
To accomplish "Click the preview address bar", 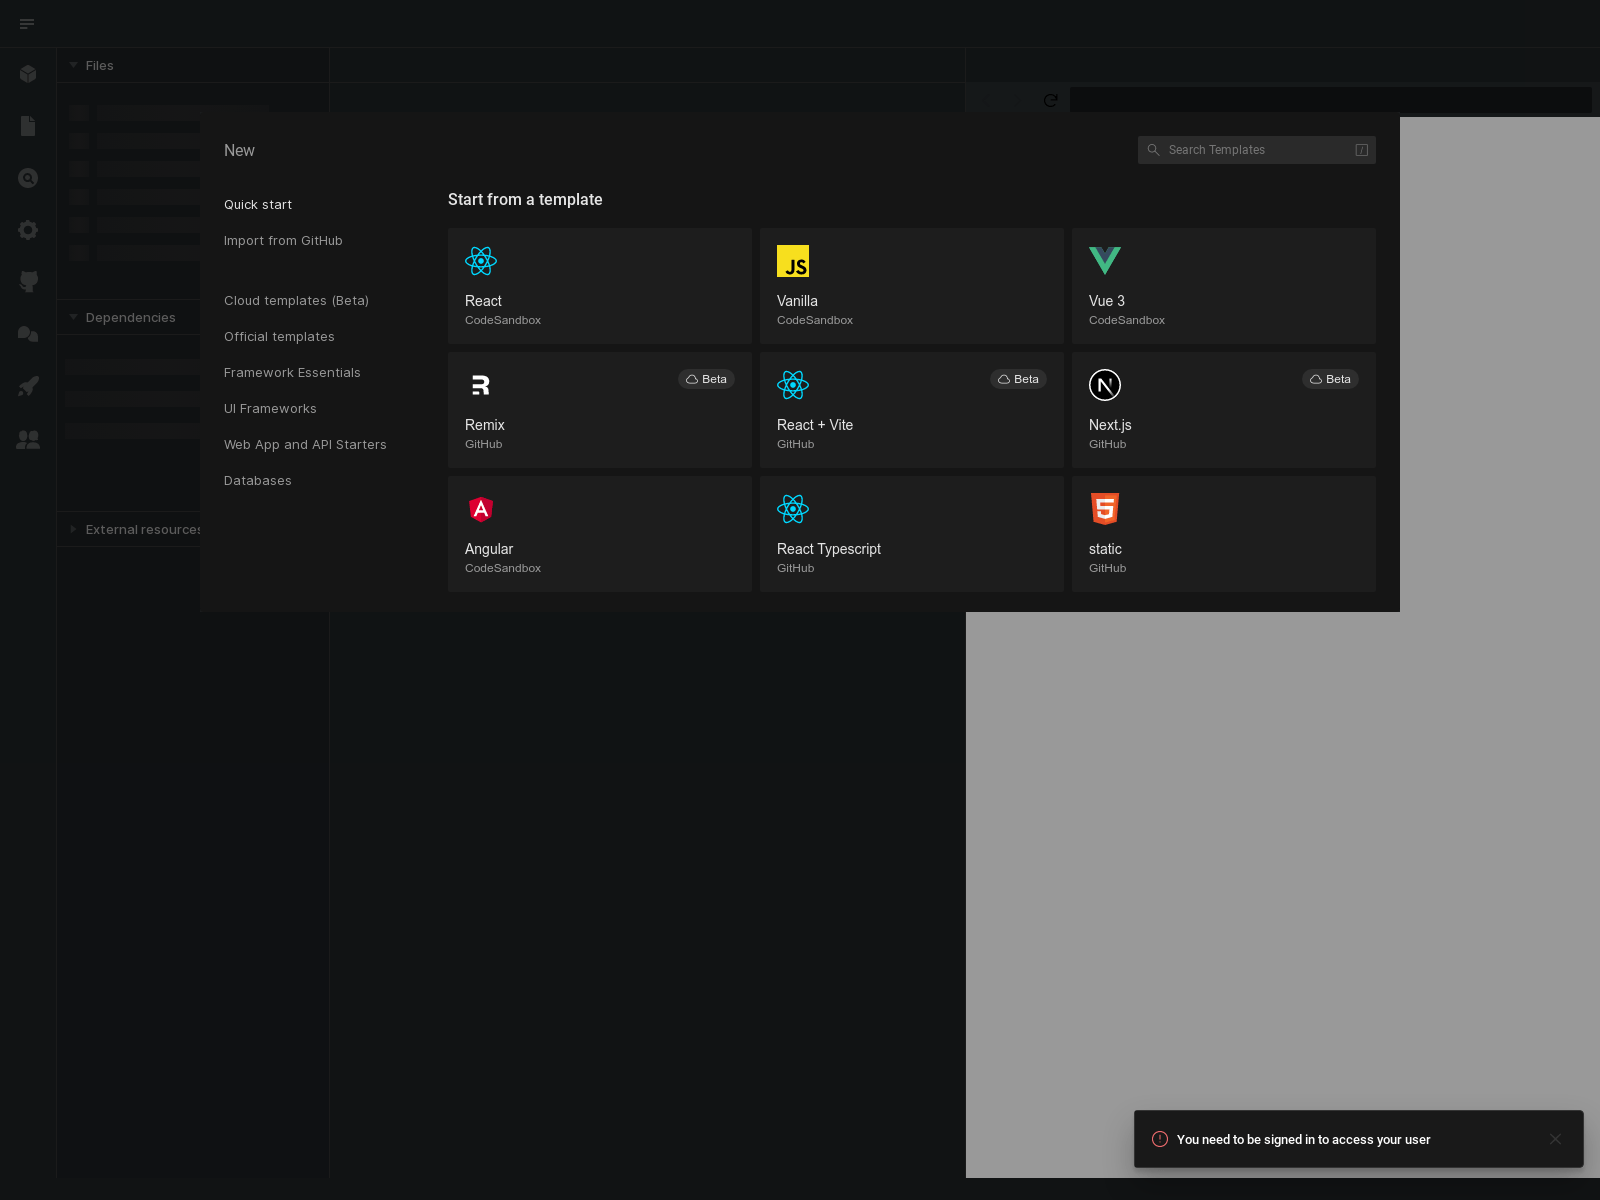I will pos(1330,100).
